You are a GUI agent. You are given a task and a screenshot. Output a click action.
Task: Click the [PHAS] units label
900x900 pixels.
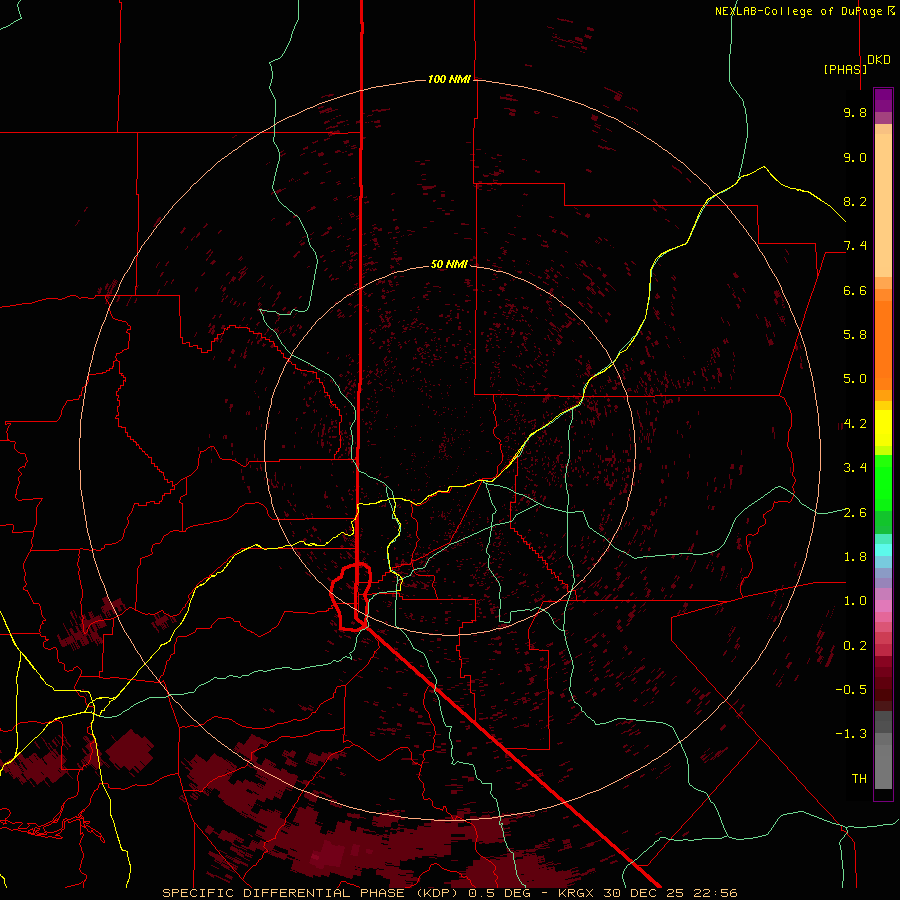(x=845, y=69)
